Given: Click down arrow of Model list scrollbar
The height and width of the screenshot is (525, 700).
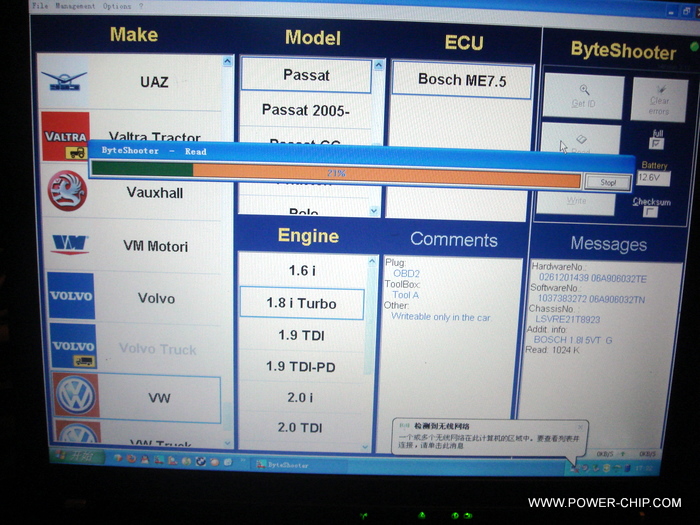Looking at the screenshot, I should pos(374,211).
